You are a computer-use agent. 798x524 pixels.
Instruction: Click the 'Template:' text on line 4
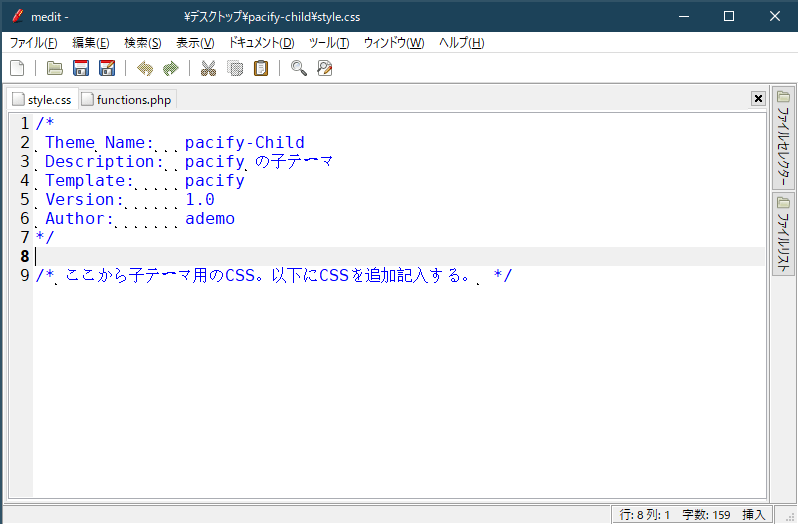(x=89, y=180)
